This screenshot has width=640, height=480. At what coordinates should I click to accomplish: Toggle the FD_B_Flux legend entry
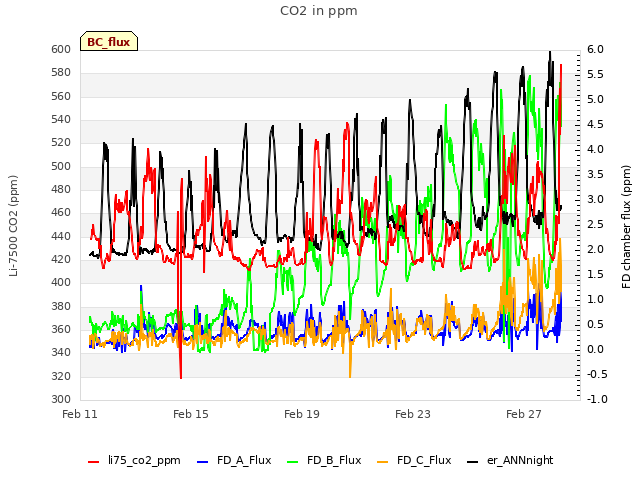pos(324,461)
